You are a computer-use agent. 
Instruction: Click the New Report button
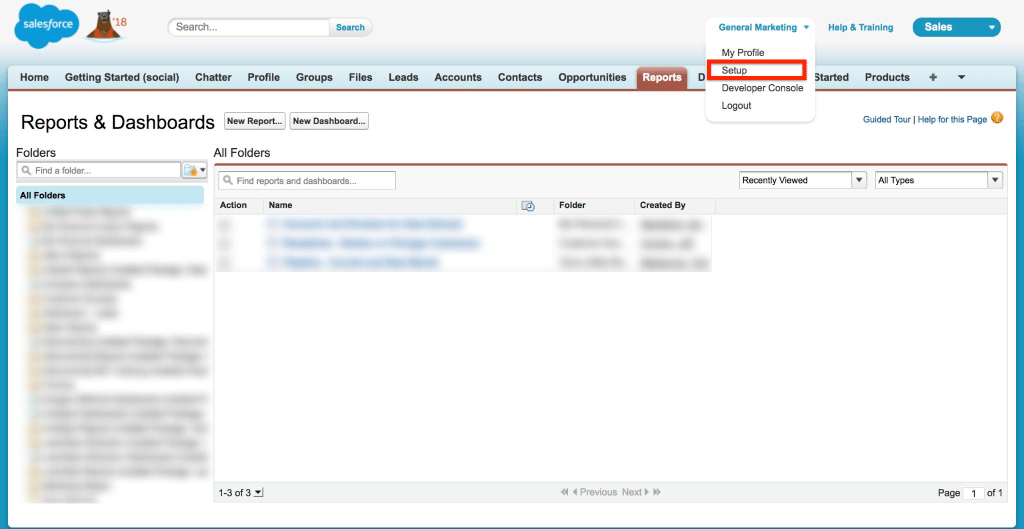[255, 121]
